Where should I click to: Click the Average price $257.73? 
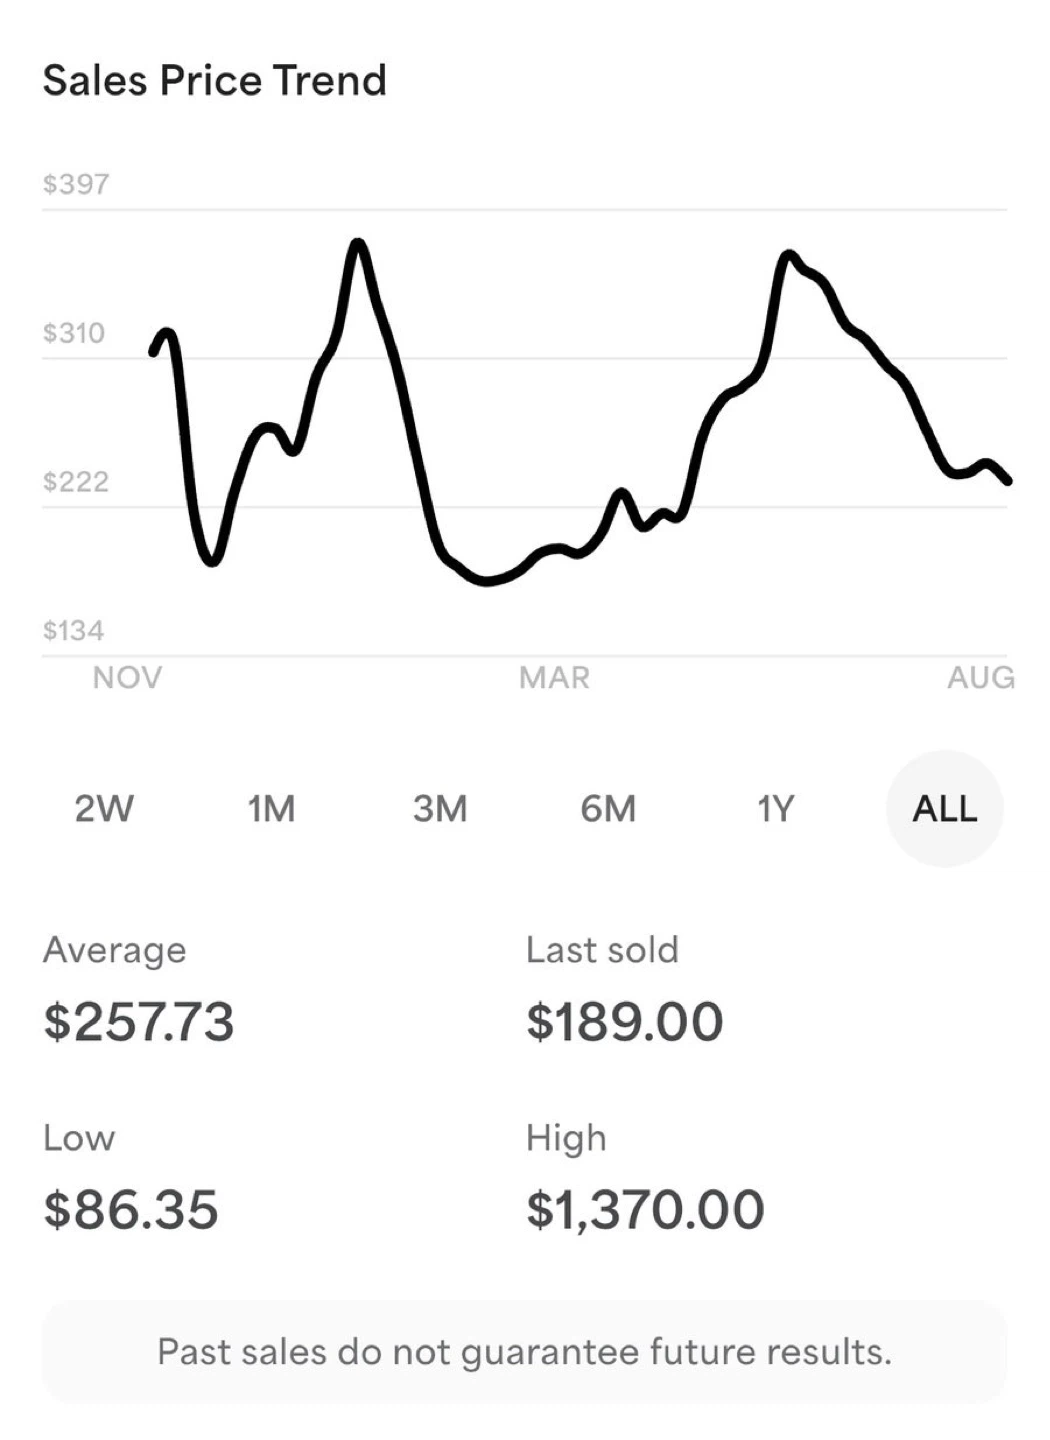pos(139,1021)
